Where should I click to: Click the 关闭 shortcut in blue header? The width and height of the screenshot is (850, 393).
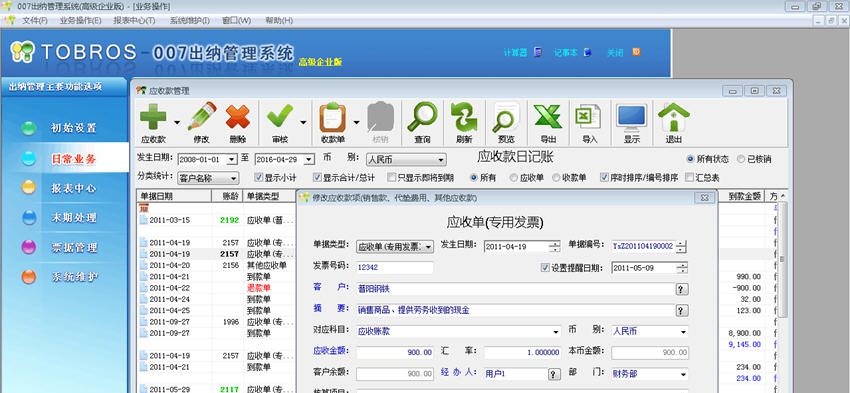[623, 53]
